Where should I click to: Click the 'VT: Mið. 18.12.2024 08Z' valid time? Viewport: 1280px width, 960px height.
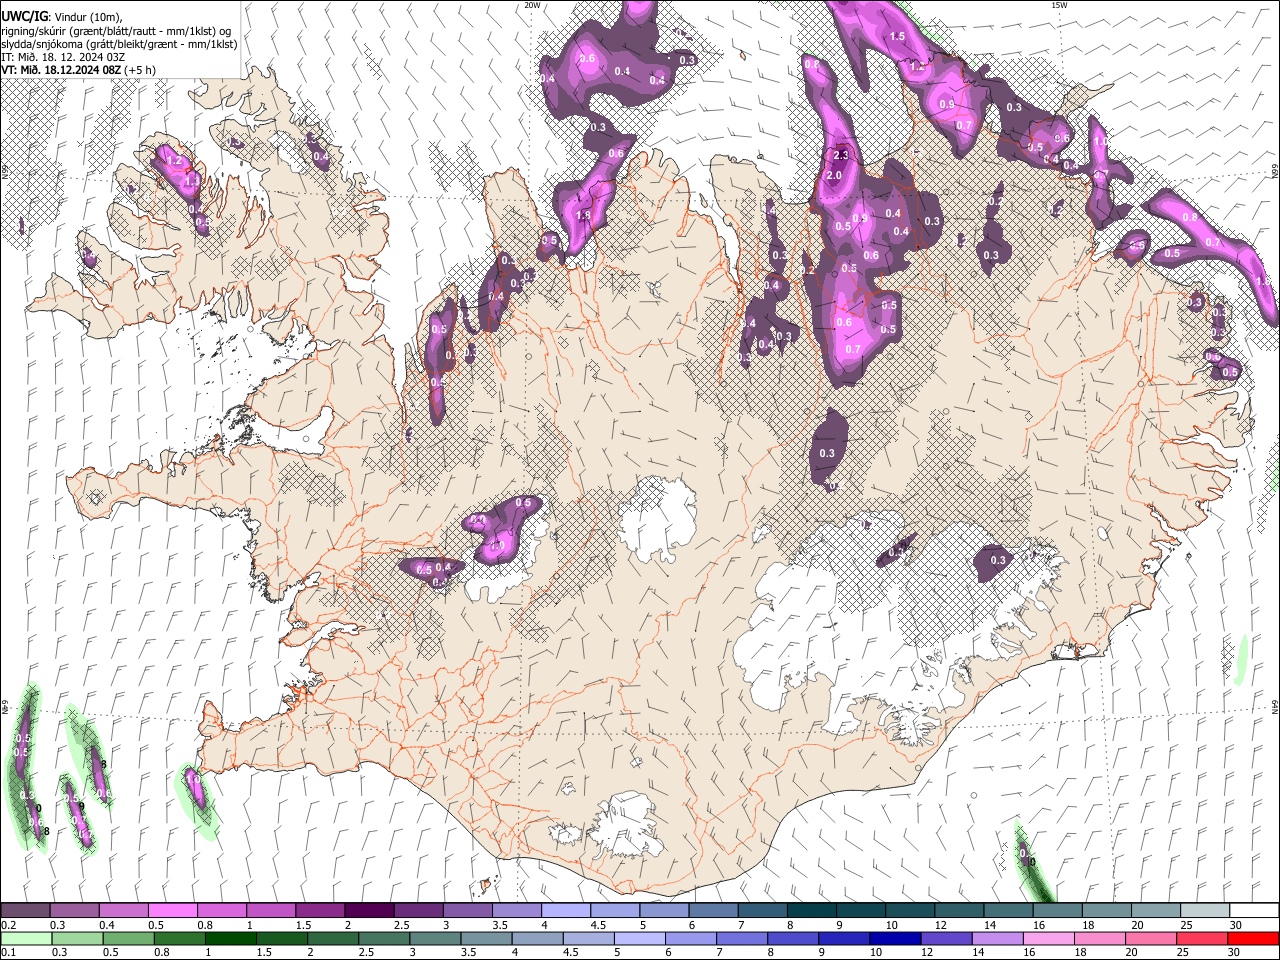(61, 70)
